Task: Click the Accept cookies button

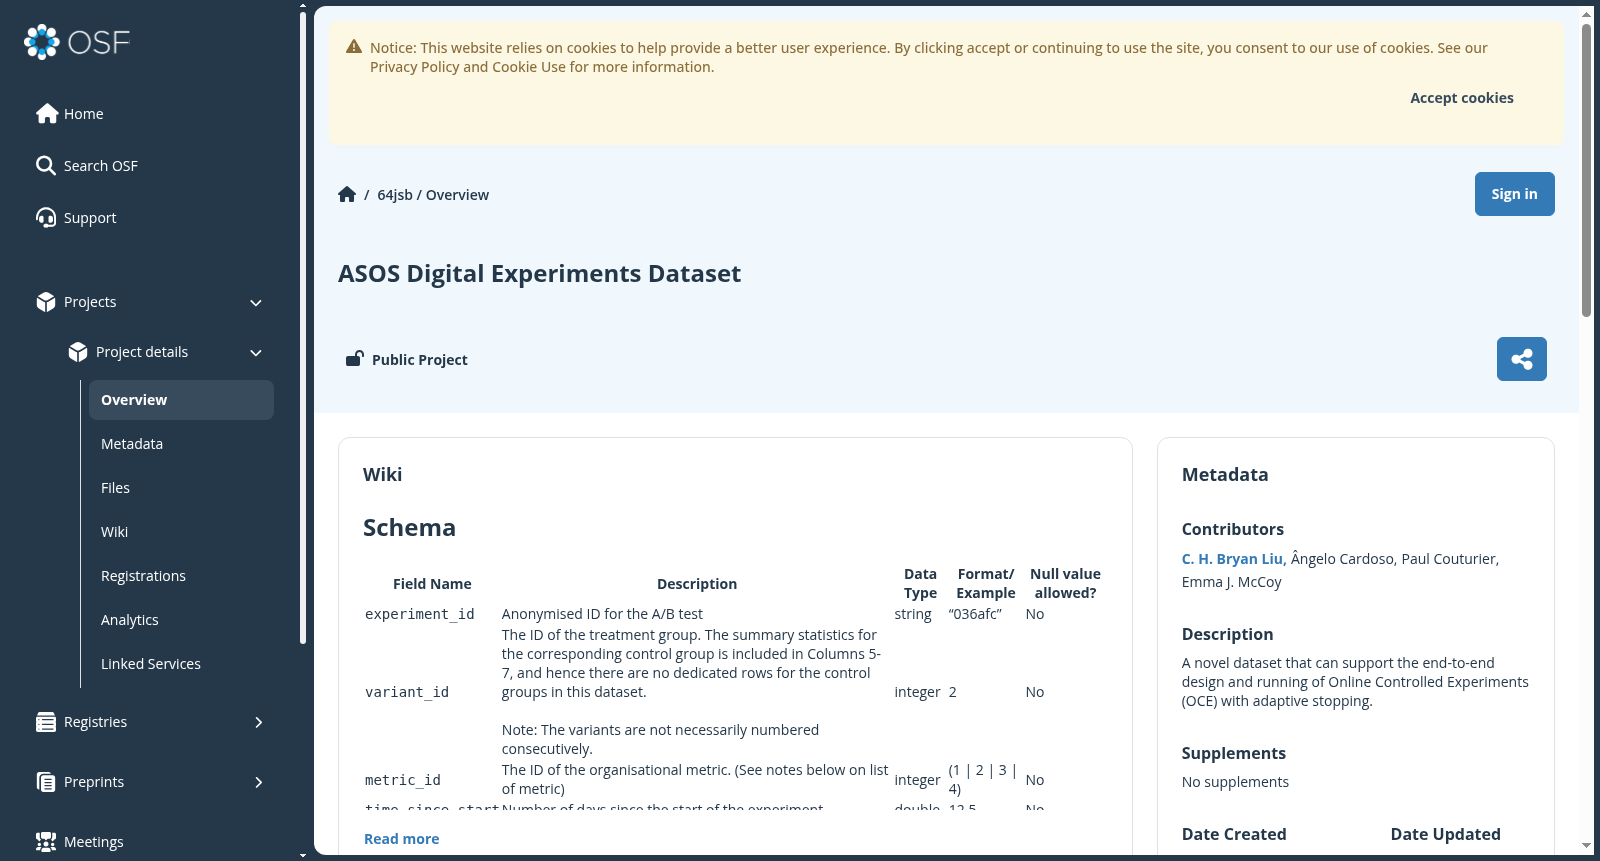Action: (x=1461, y=98)
